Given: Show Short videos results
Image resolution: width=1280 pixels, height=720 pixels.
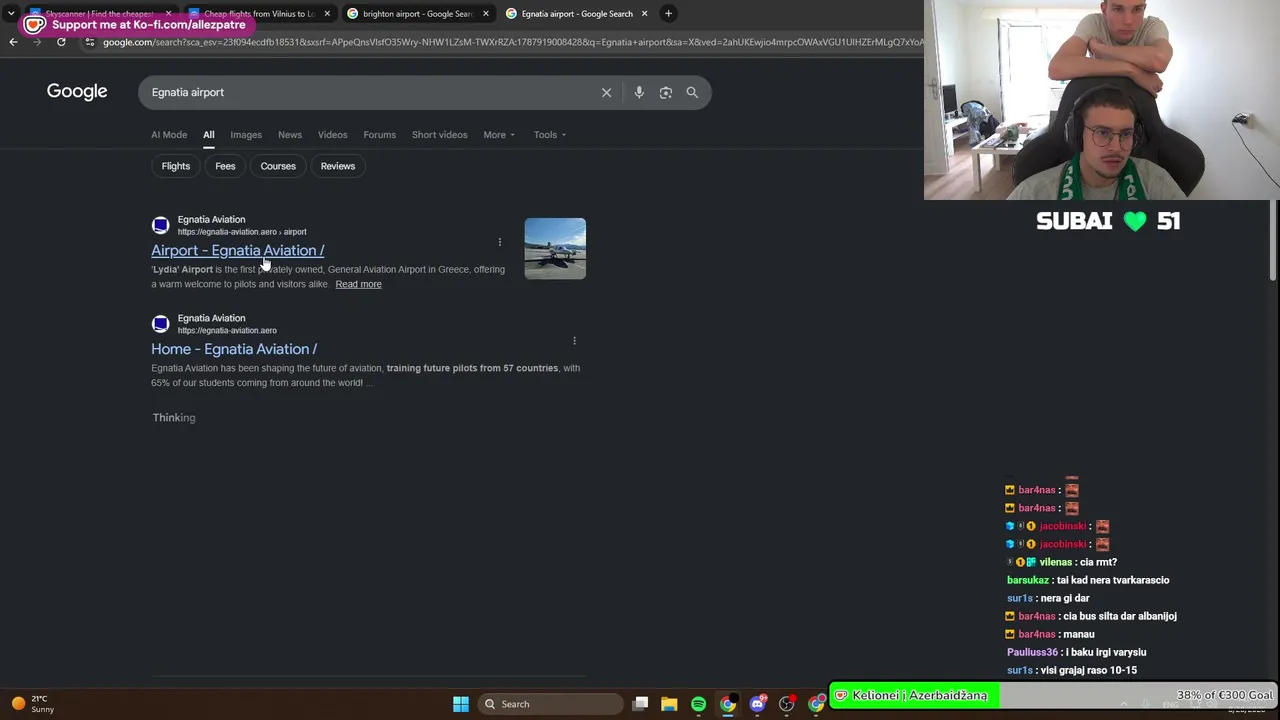Looking at the screenshot, I should [440, 135].
